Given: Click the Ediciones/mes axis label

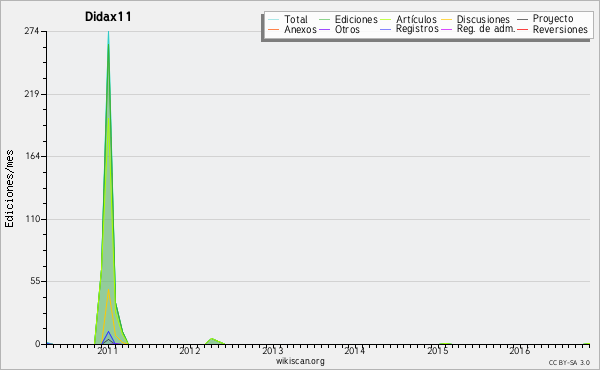Looking at the screenshot, I should coord(9,189).
